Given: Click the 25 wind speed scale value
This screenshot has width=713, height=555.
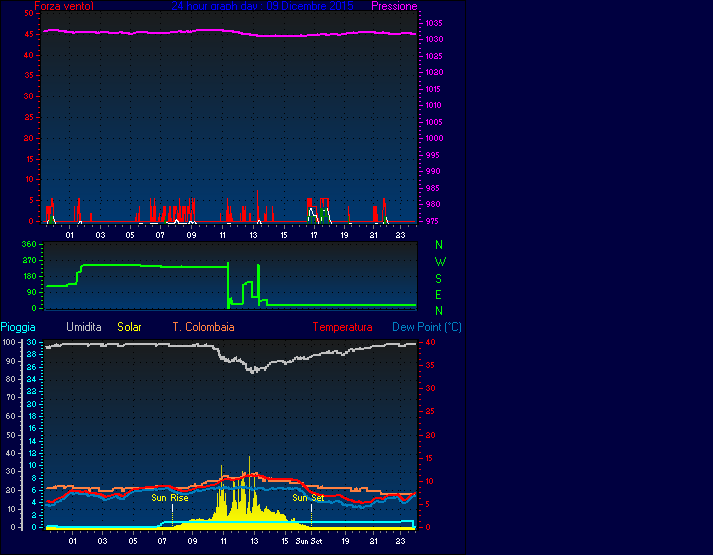Looking at the screenshot, I should [x=29, y=117].
